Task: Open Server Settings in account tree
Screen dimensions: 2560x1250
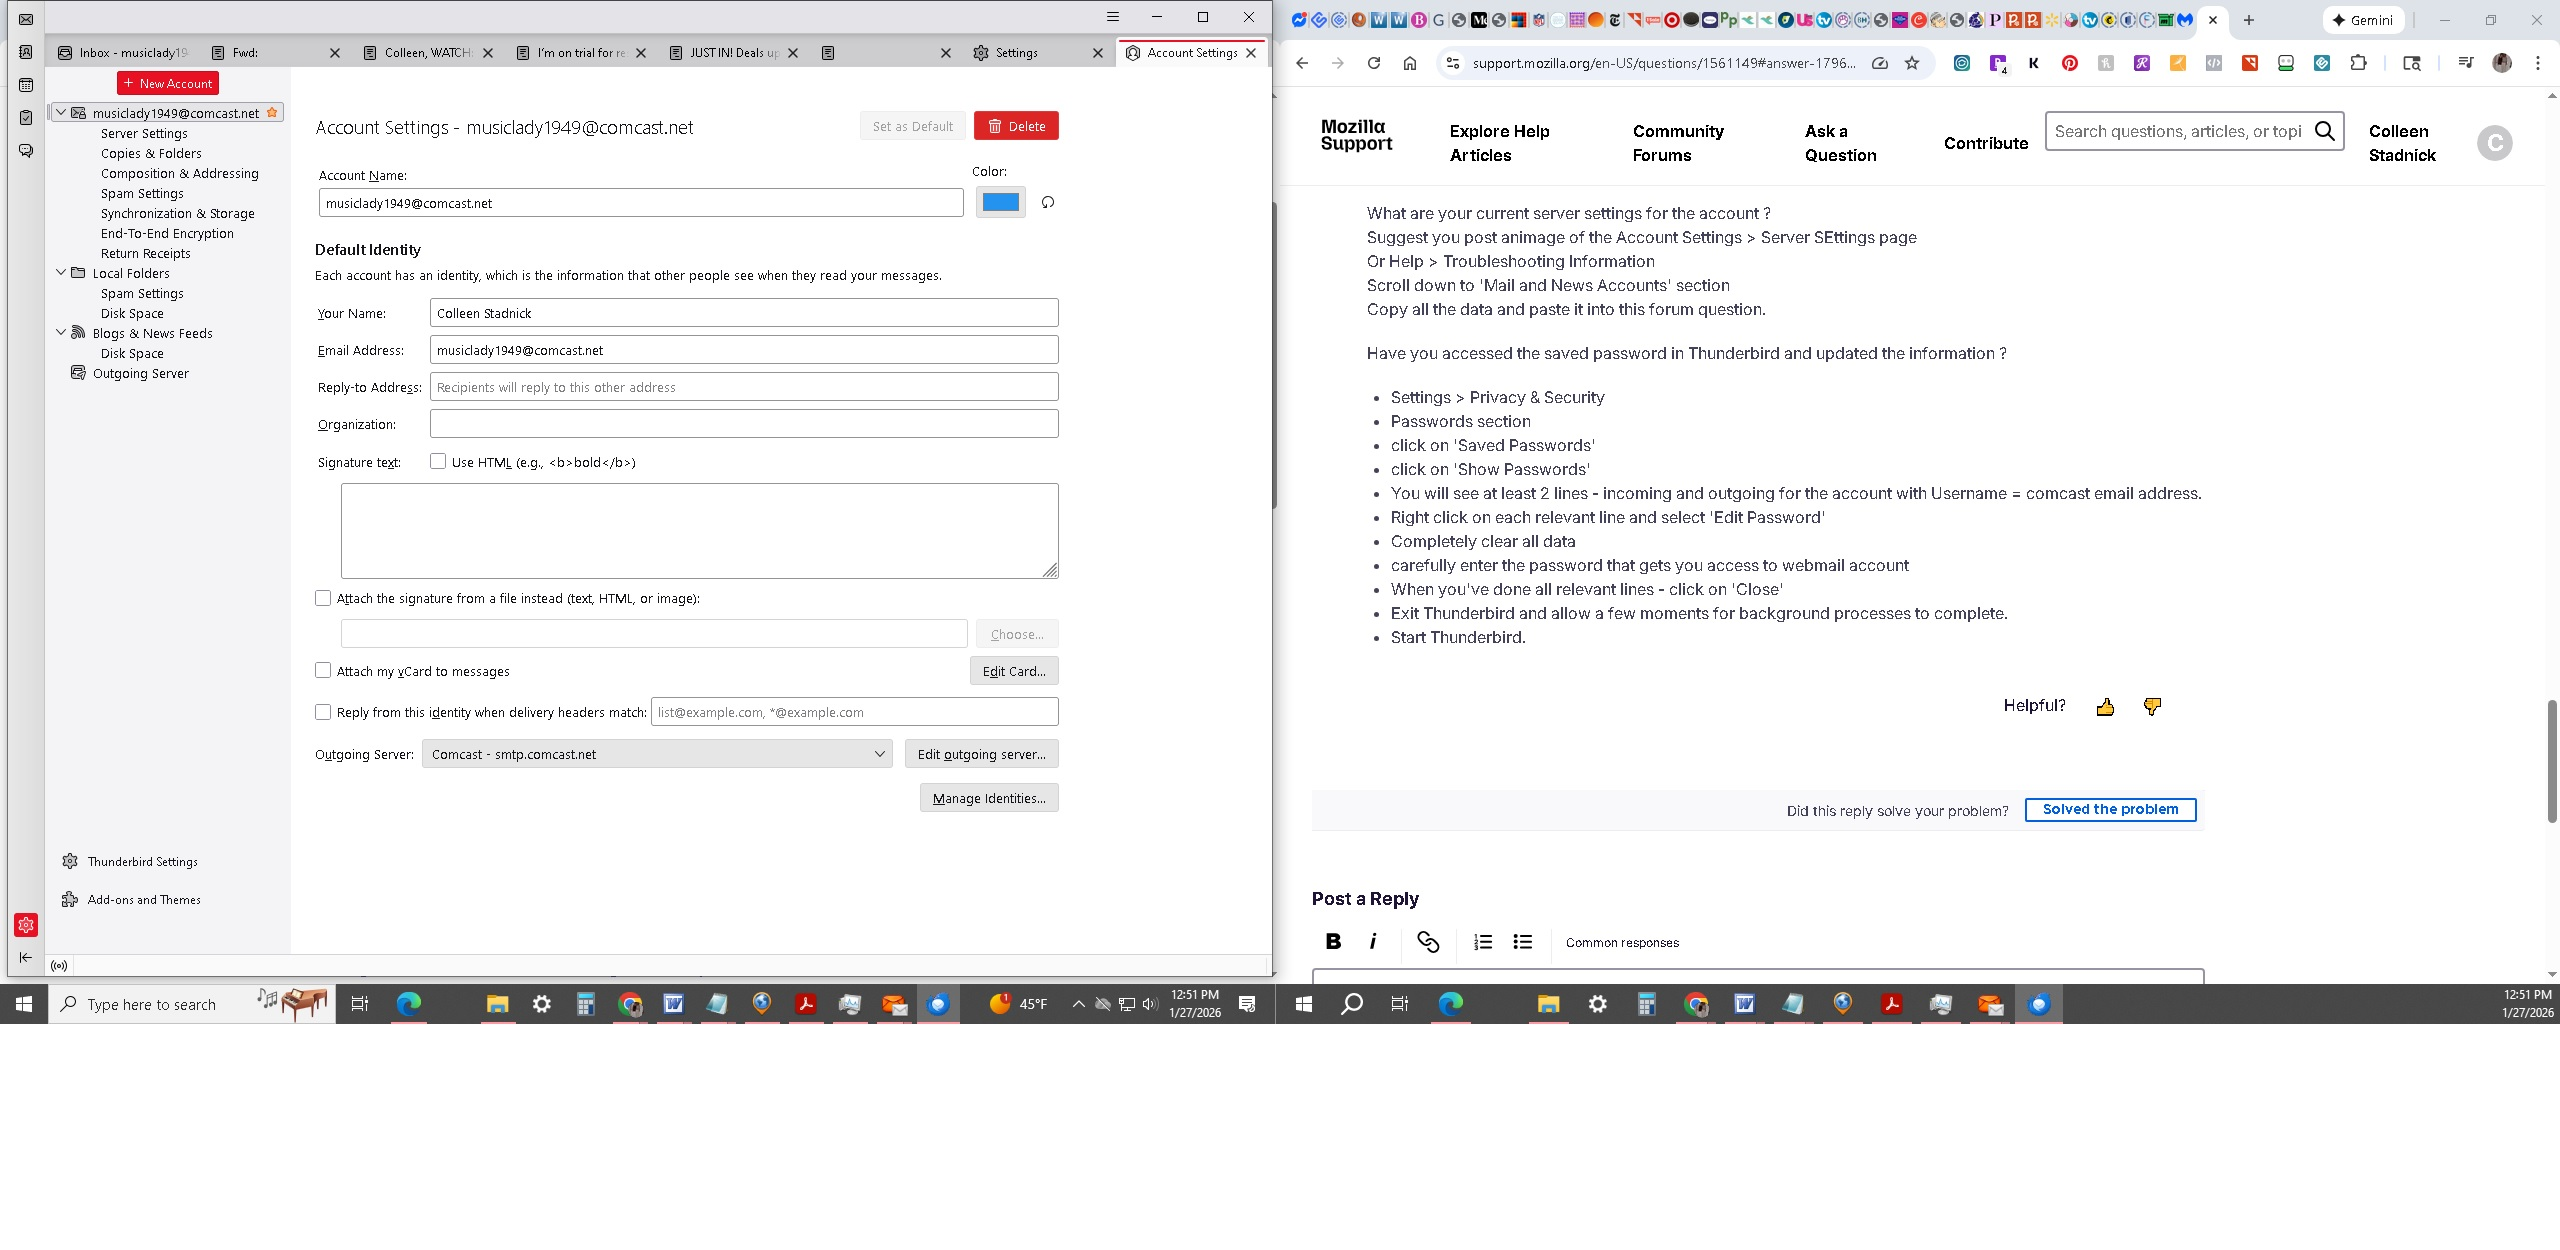Action: tap(144, 133)
